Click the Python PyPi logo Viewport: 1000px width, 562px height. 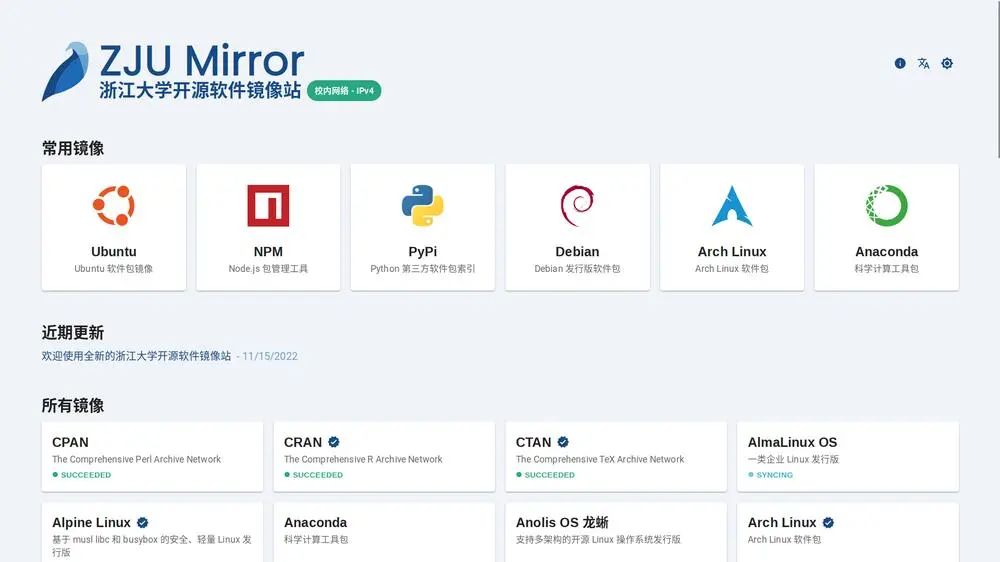coord(423,206)
